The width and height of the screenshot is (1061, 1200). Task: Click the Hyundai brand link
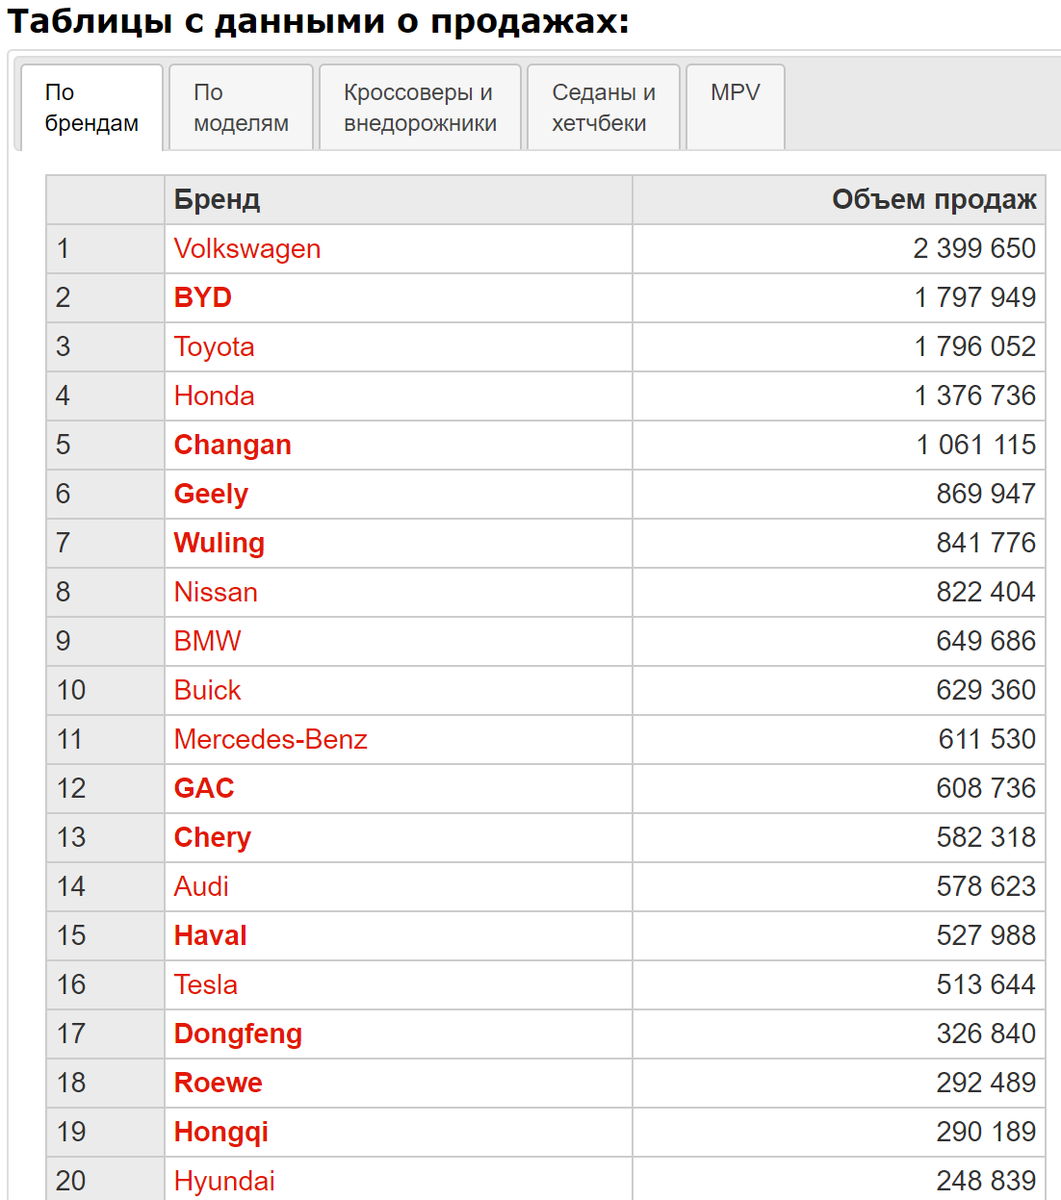click(x=224, y=1180)
